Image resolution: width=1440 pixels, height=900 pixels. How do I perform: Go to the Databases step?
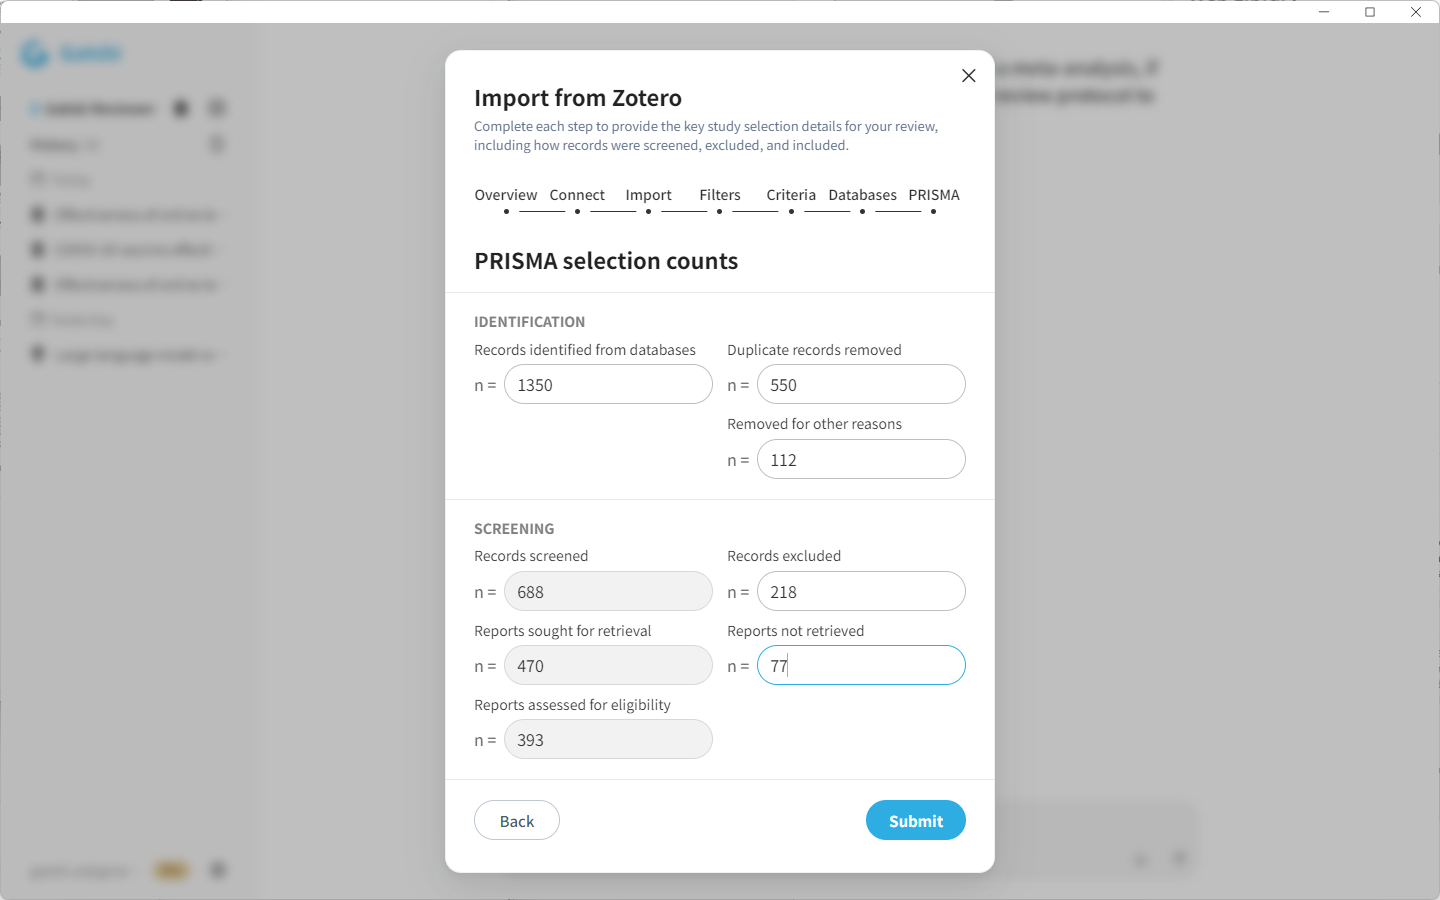[862, 195]
